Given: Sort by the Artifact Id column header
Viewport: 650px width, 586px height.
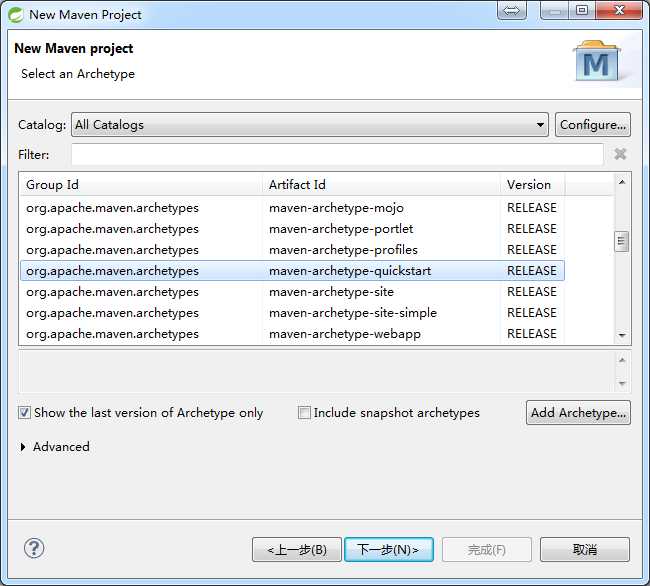Looking at the screenshot, I should 381,184.
